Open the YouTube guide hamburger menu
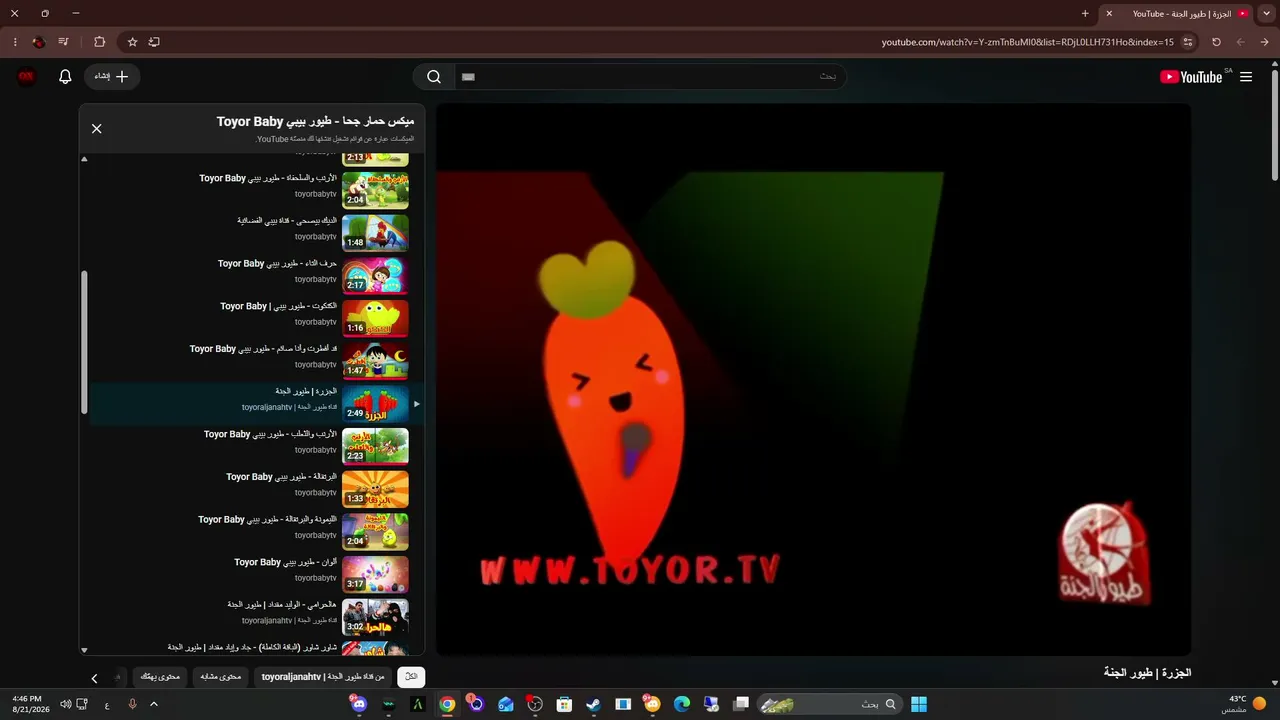Viewport: 1280px width, 720px height. pyautogui.click(x=1246, y=77)
